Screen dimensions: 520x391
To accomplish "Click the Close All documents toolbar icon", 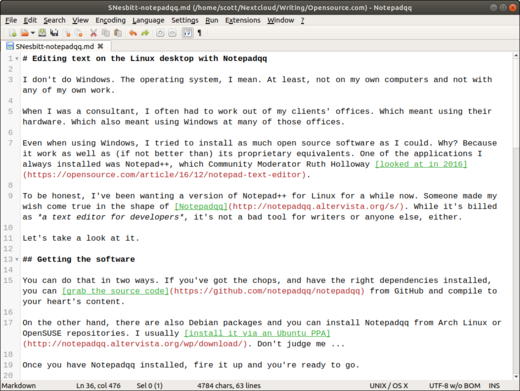I will (79, 33).
